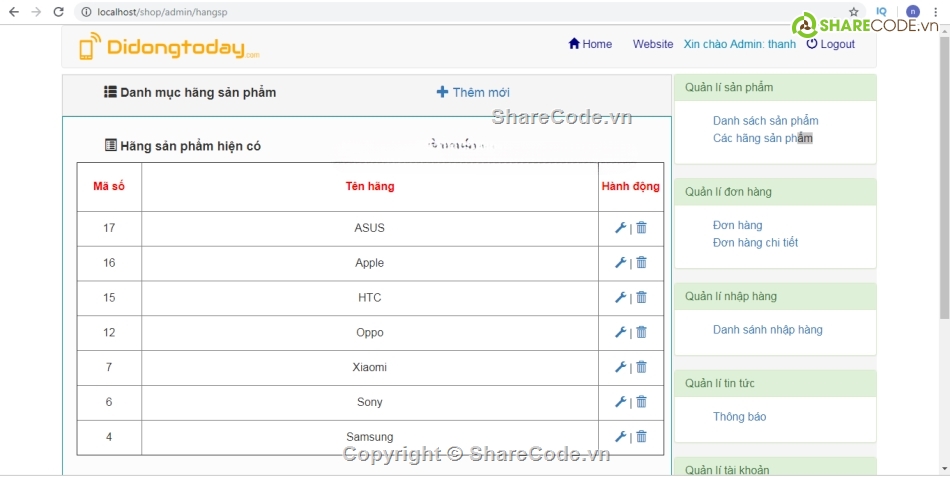Click ID cell 16
This screenshot has width=950, height=477.
109,263
